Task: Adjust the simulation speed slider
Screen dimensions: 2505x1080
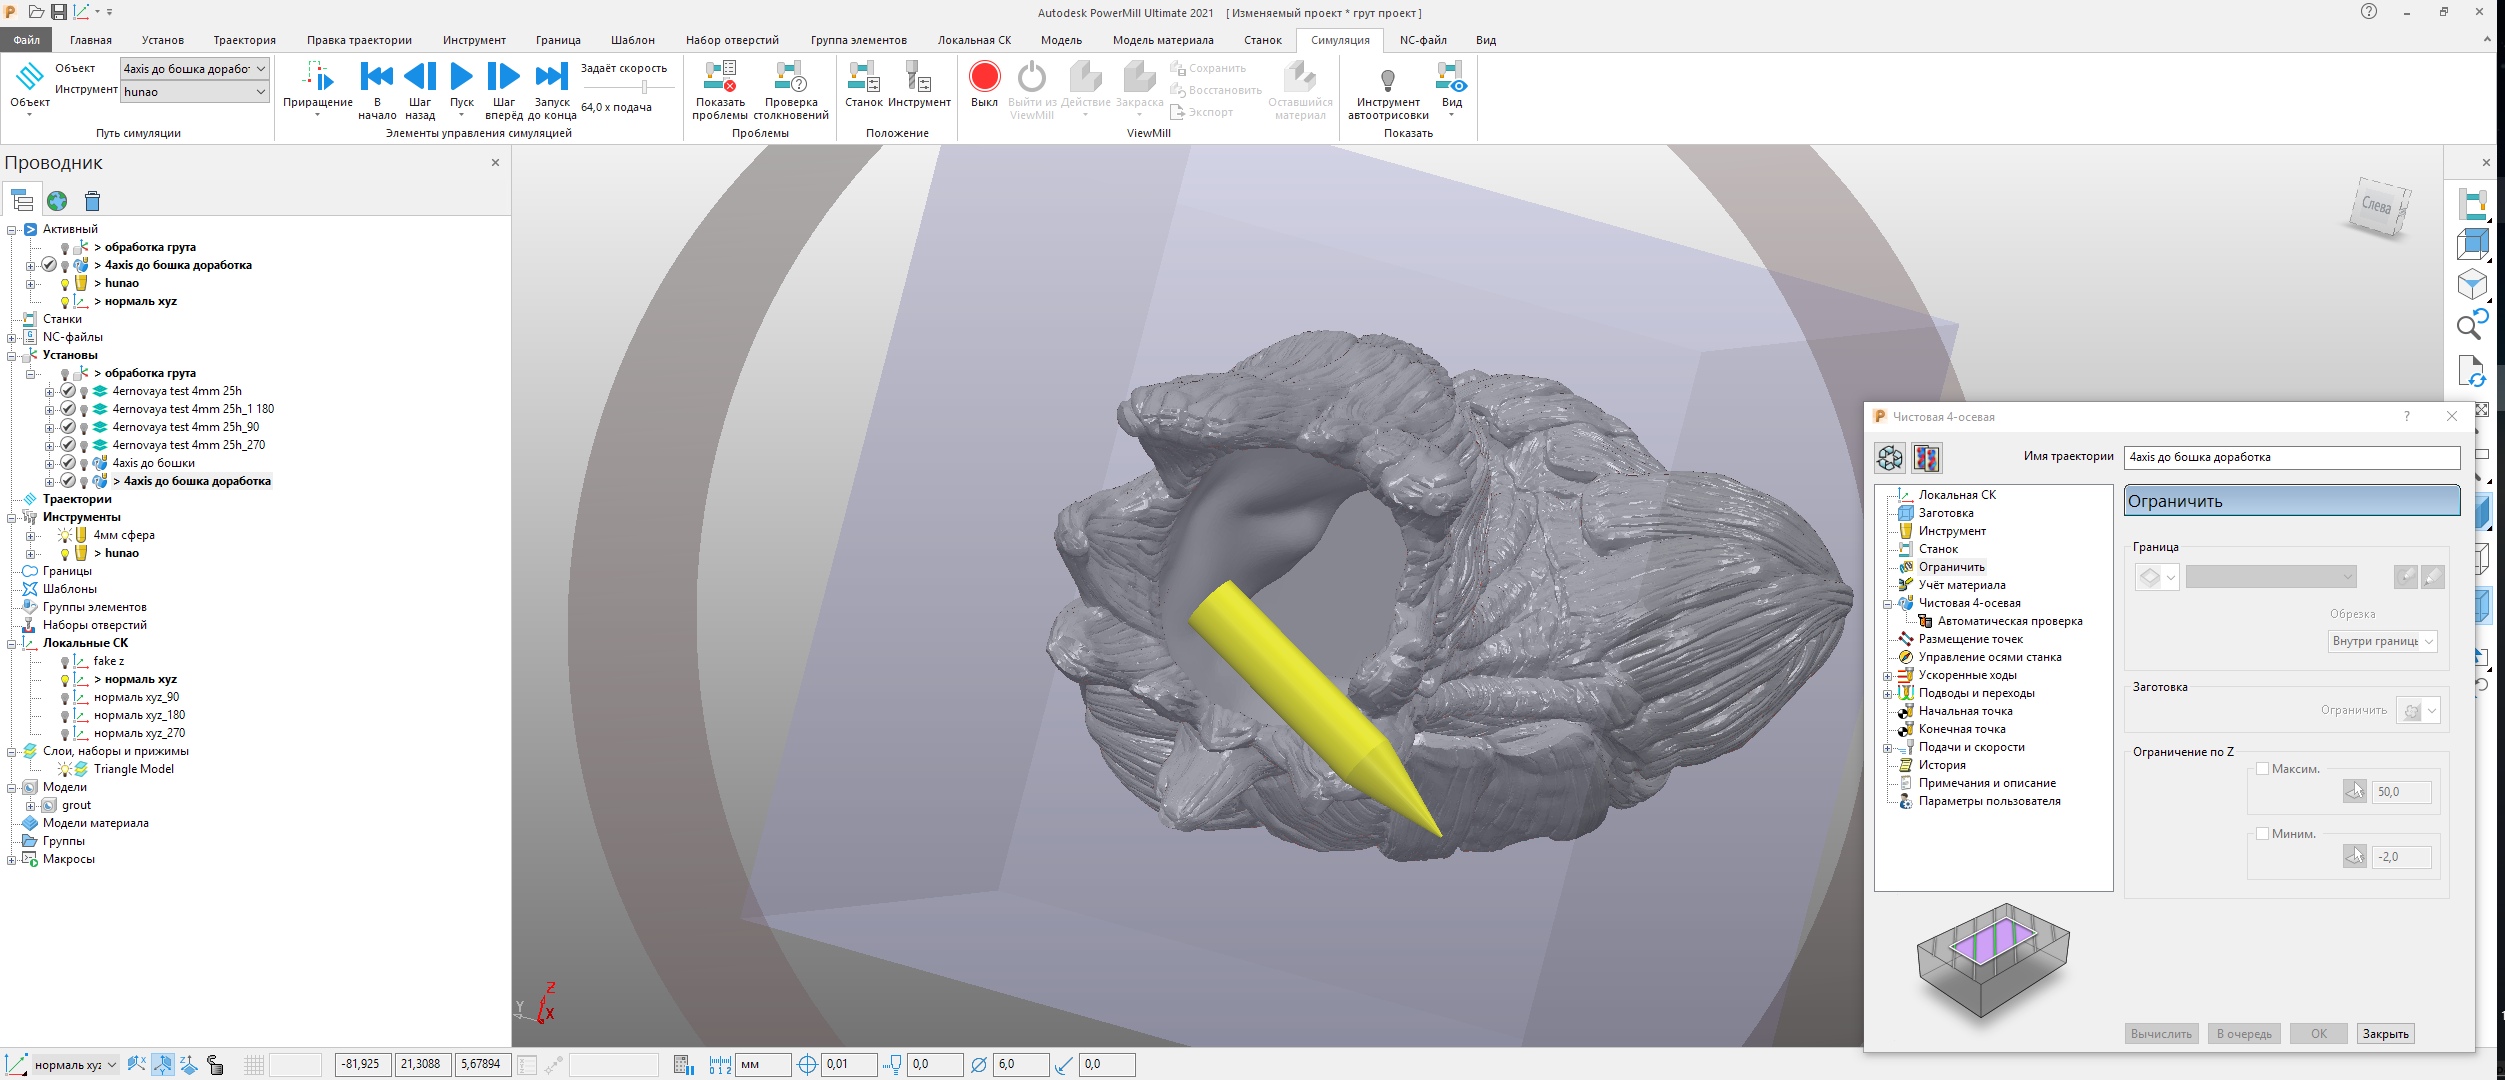Action: (644, 87)
